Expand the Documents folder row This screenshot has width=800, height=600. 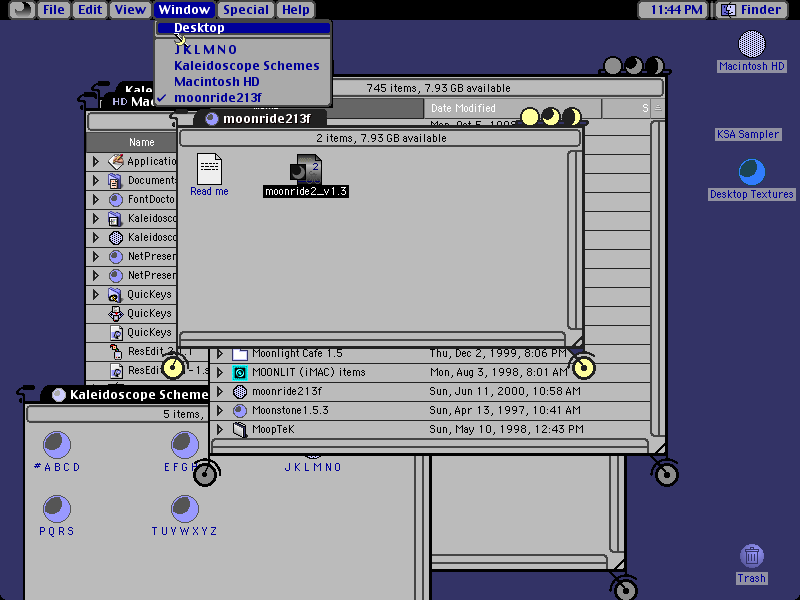(95, 181)
